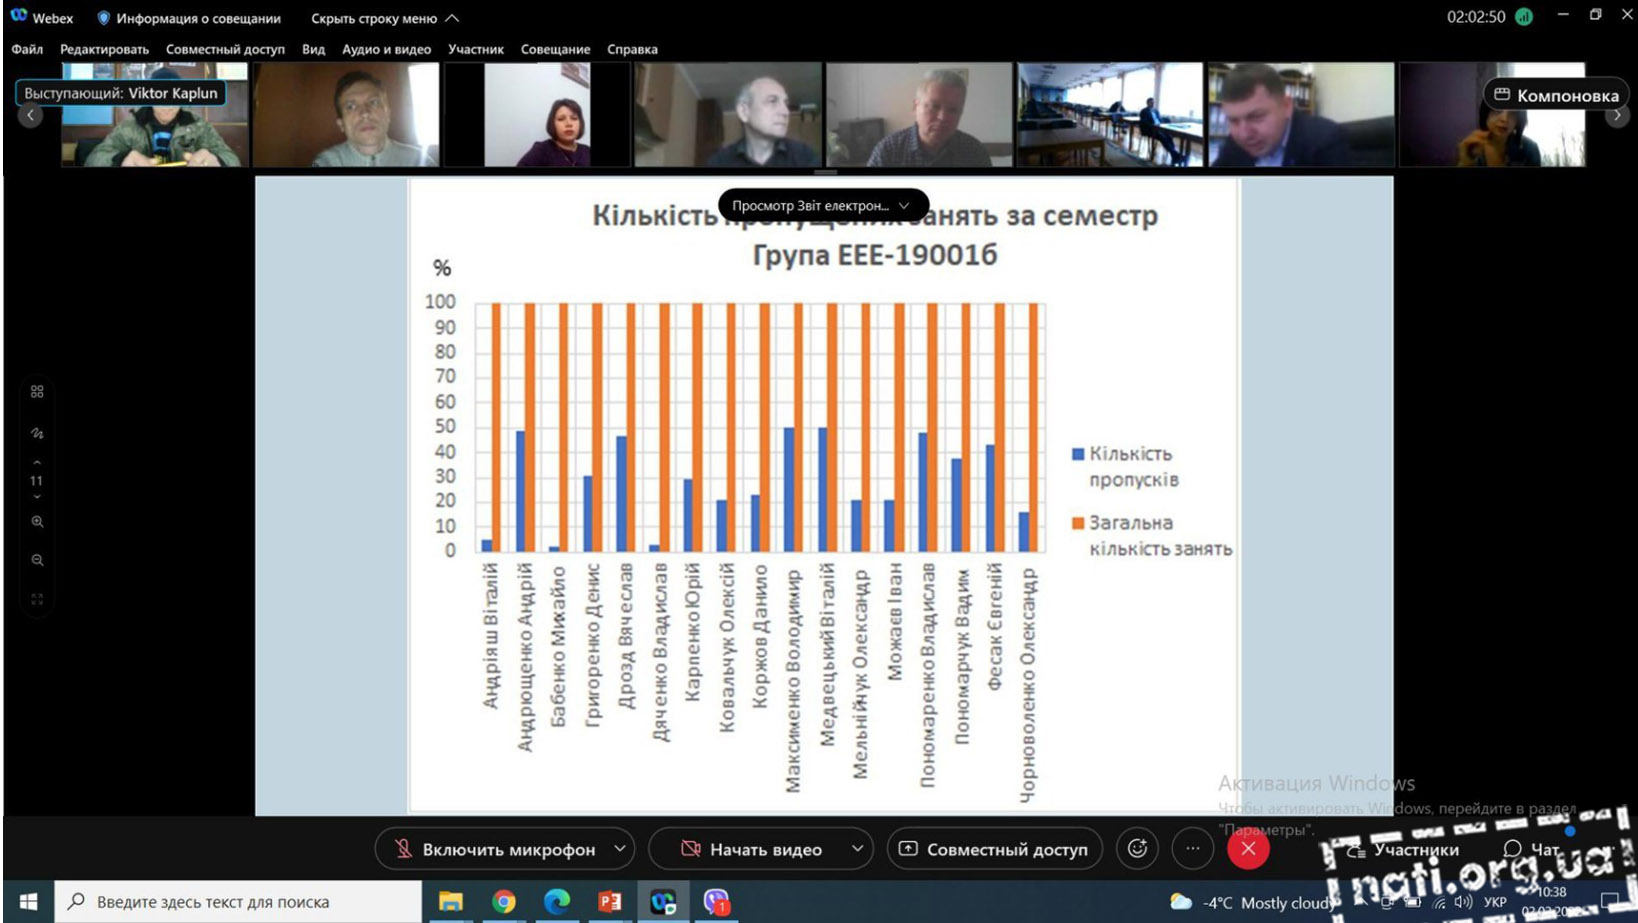Show next participants with right arrow
This screenshot has width=1638, height=923.
click(1617, 115)
